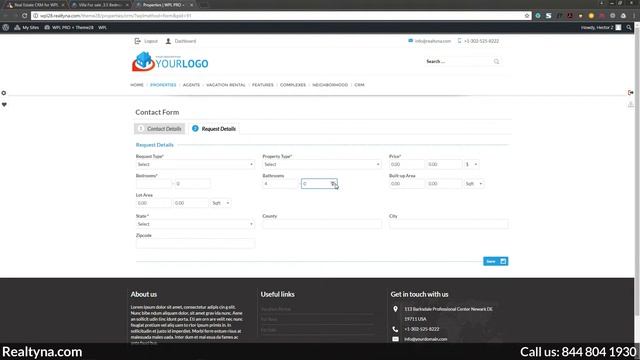
Task: Open the admin bar search magnifier
Action: coord(629,27)
